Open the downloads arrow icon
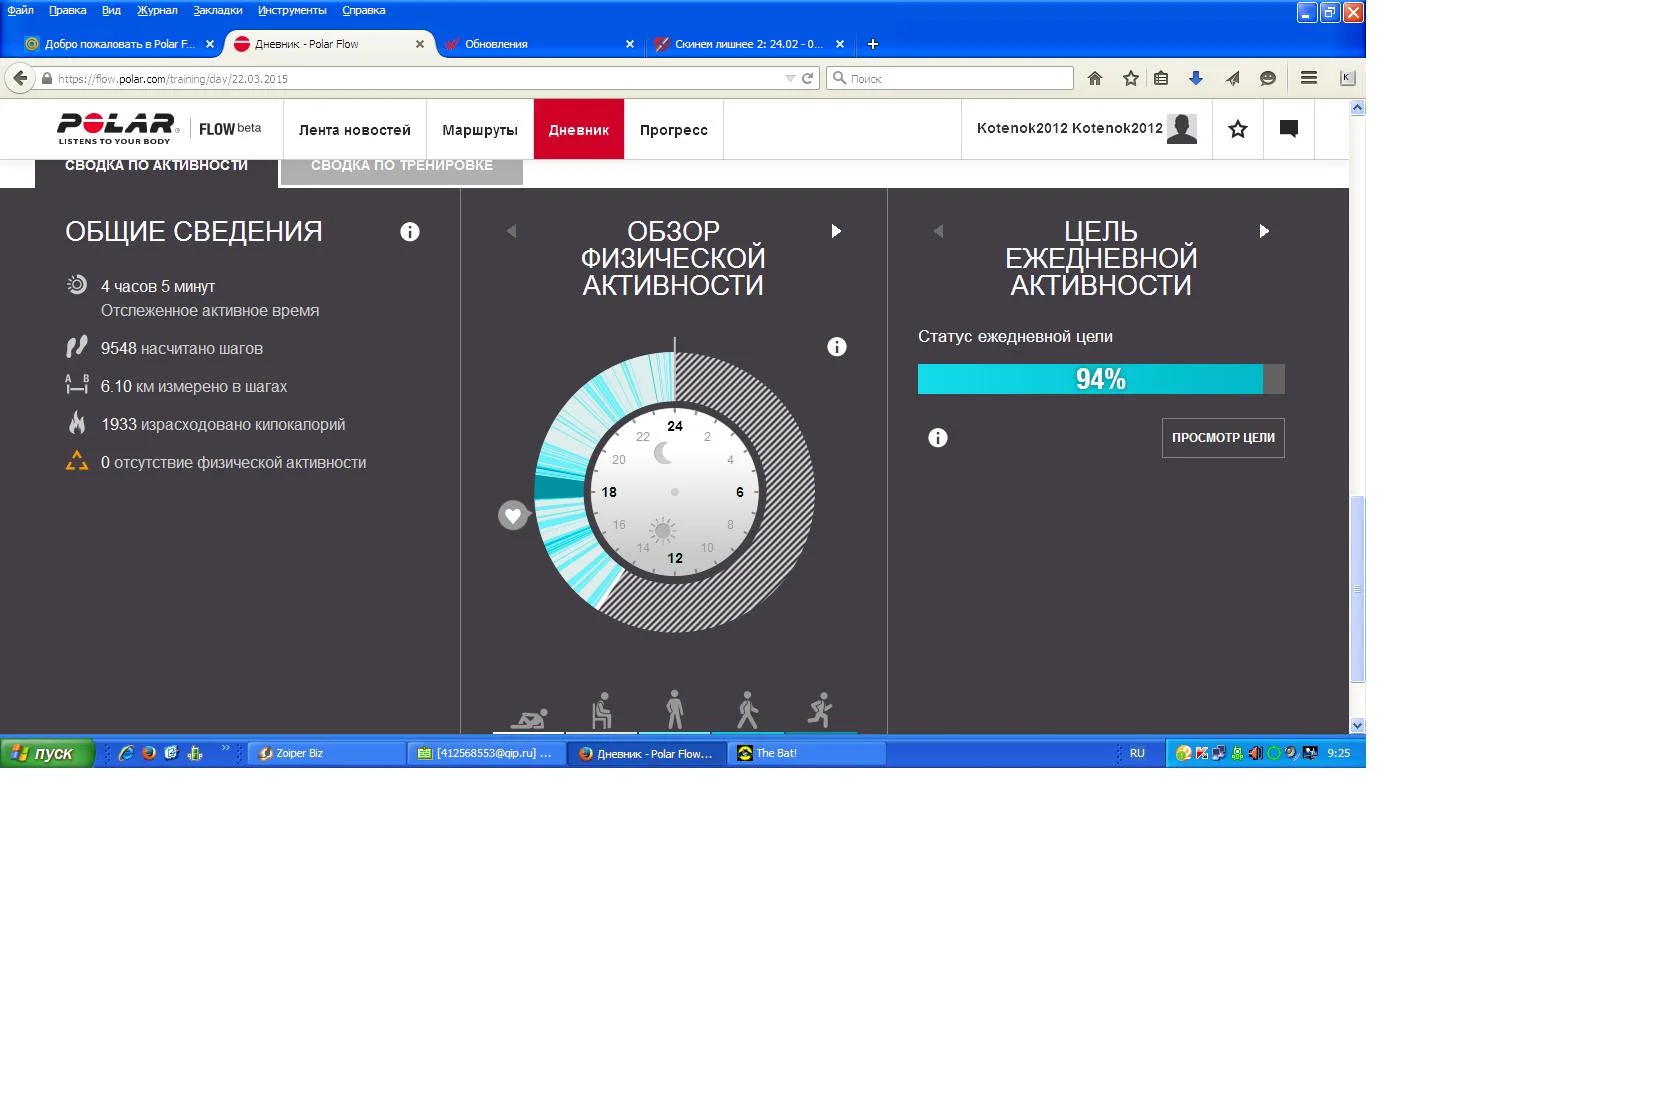1656x1104 pixels. click(1196, 78)
